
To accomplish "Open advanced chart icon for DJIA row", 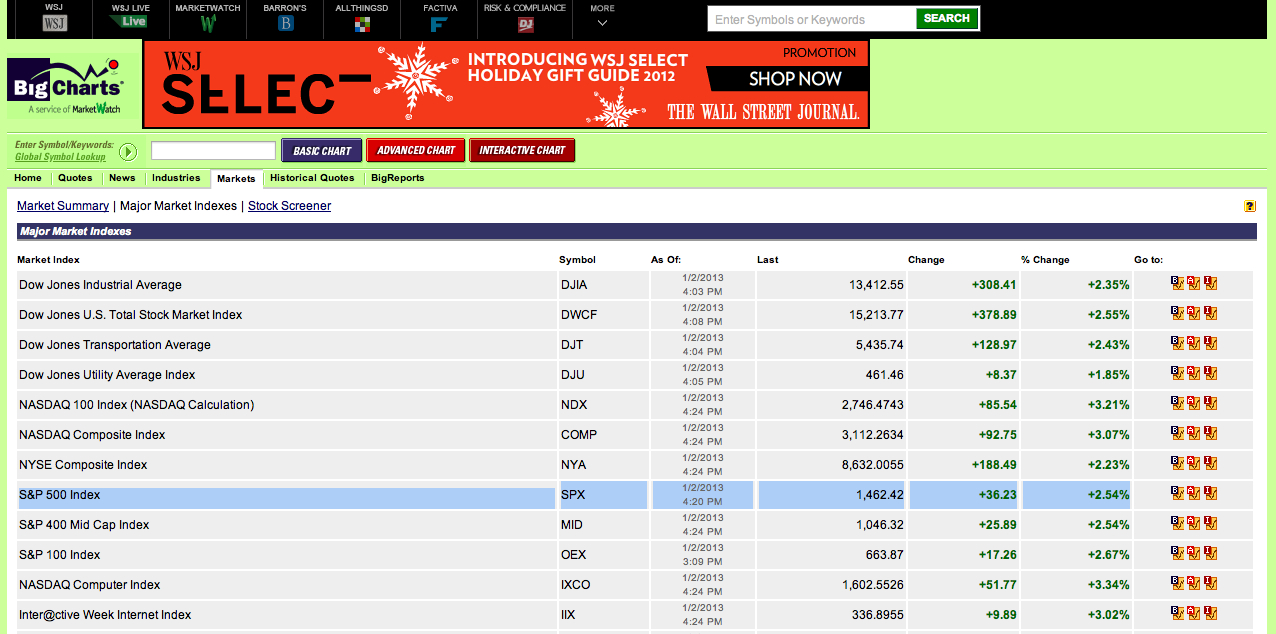I will click(x=1193, y=284).
